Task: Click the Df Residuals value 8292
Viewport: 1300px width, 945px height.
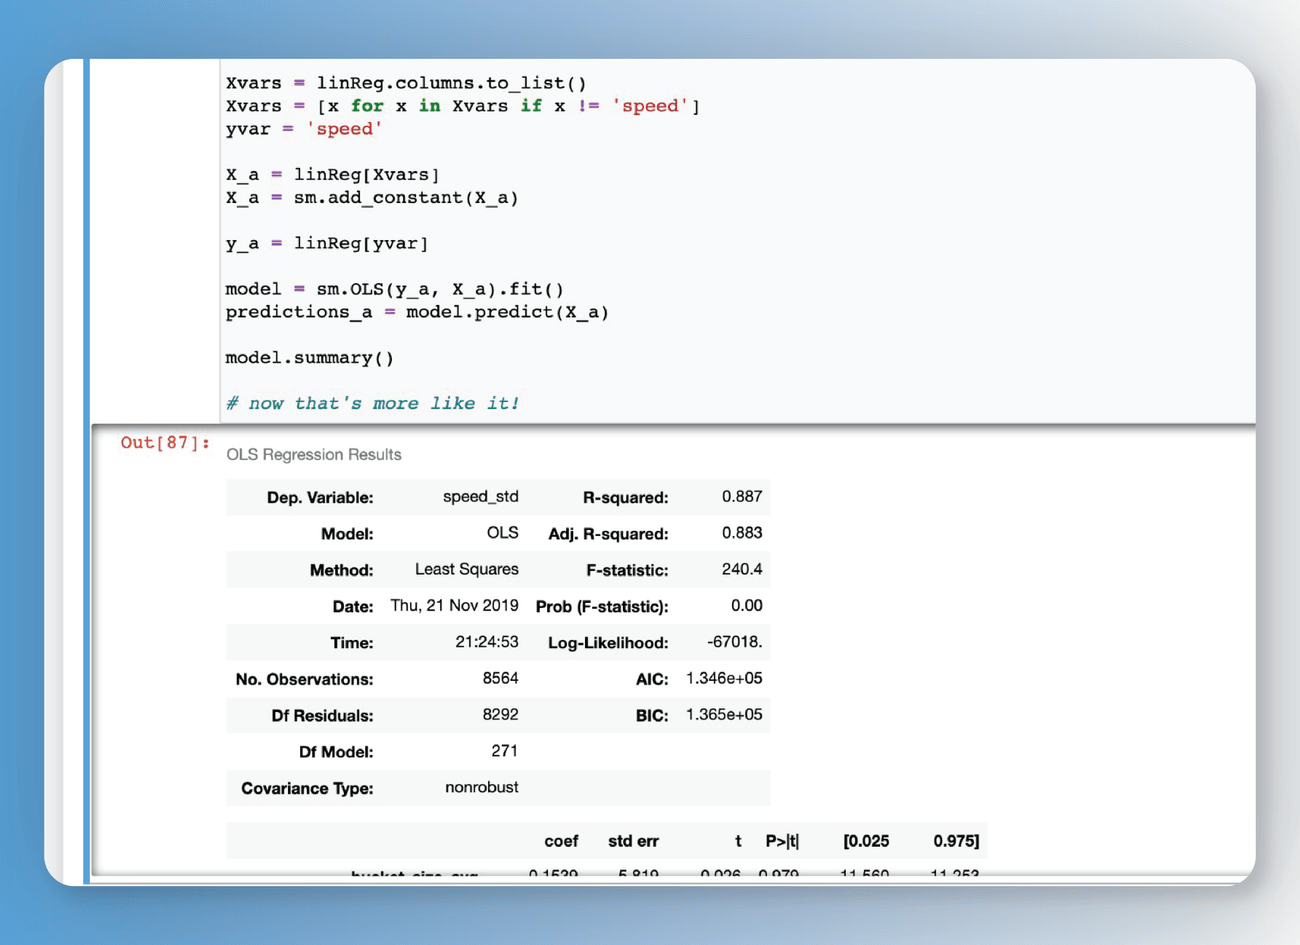Action: pos(500,715)
